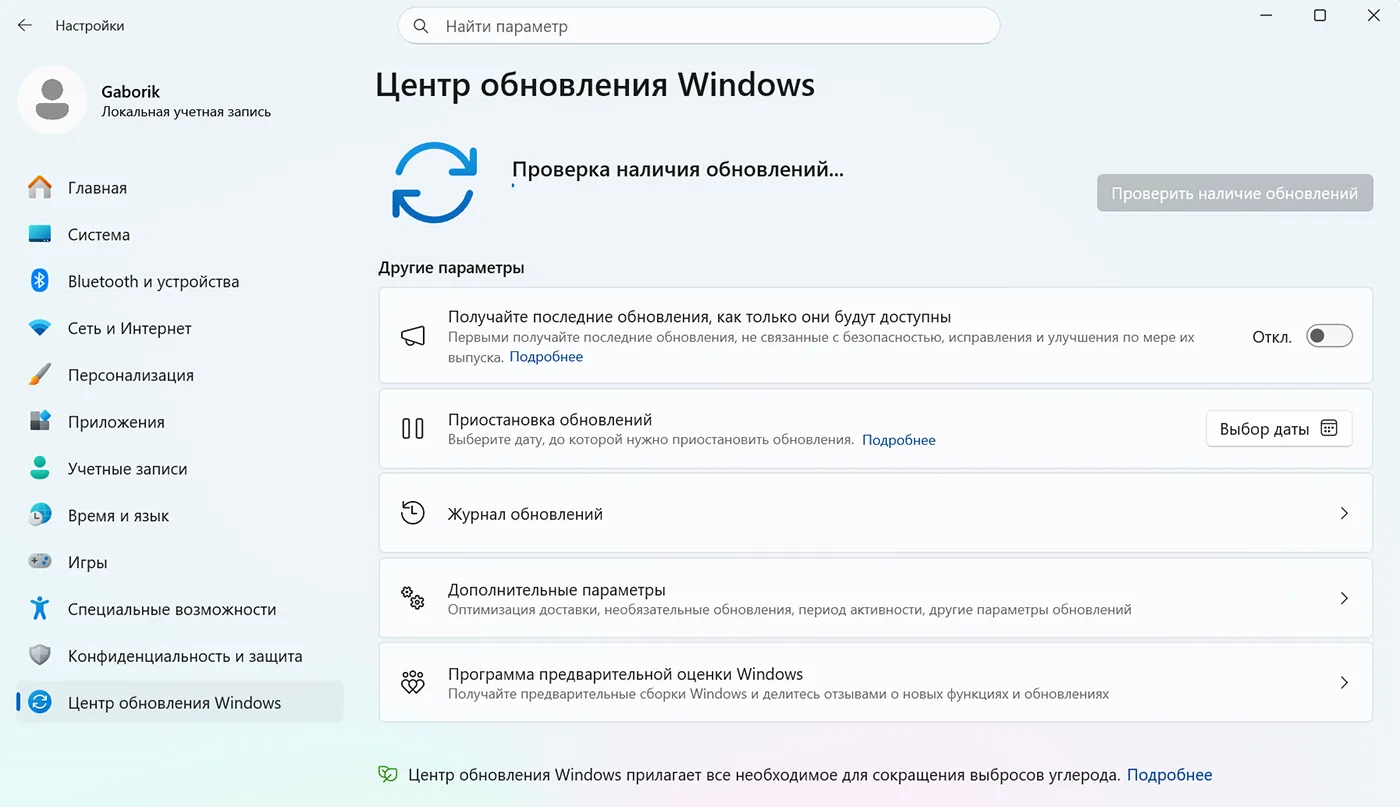The width and height of the screenshot is (1400, 807).
Task: Go to the Система section
Action: click(180, 235)
